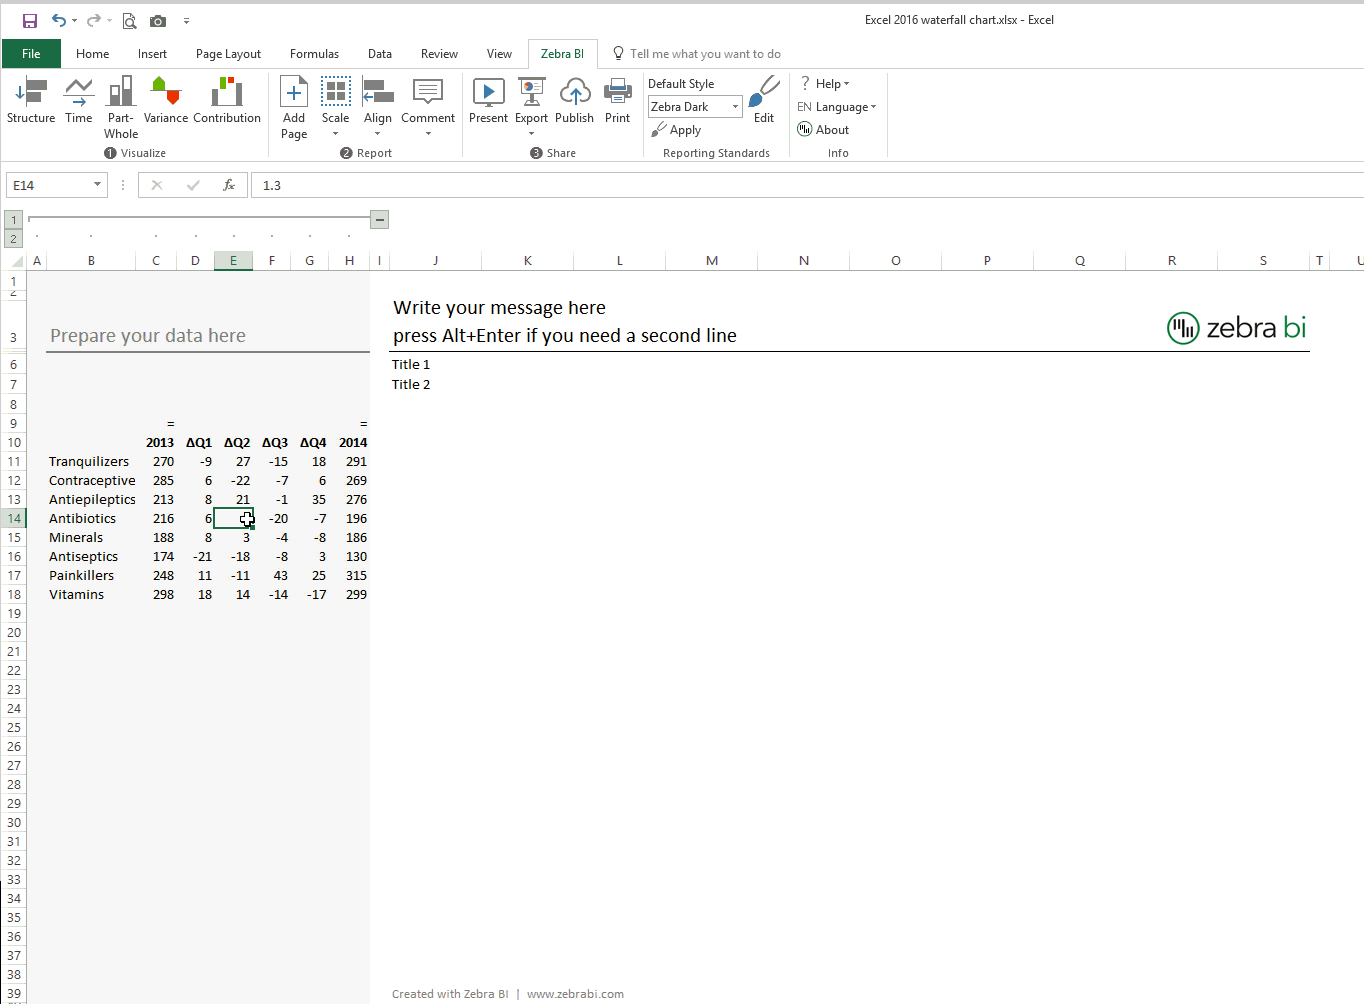Open the Undo history dropdown arrow

coord(74,20)
